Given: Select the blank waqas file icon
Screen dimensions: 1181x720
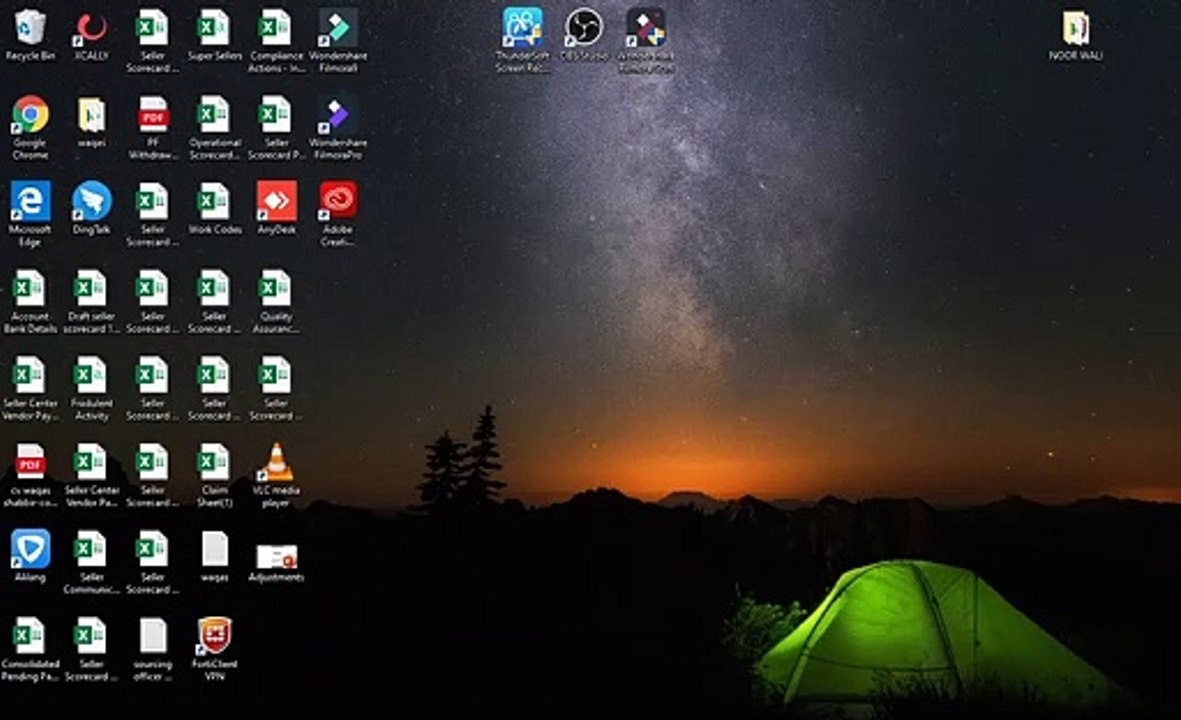Looking at the screenshot, I should pos(215,550).
